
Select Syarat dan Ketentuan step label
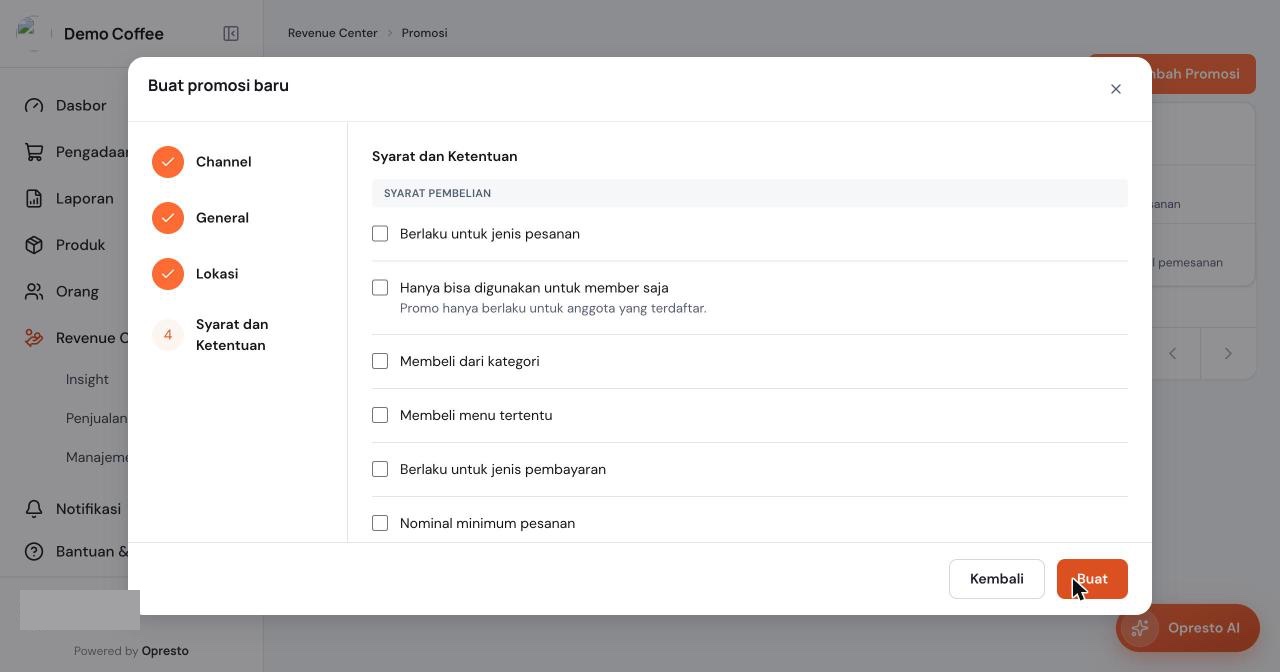(x=232, y=335)
